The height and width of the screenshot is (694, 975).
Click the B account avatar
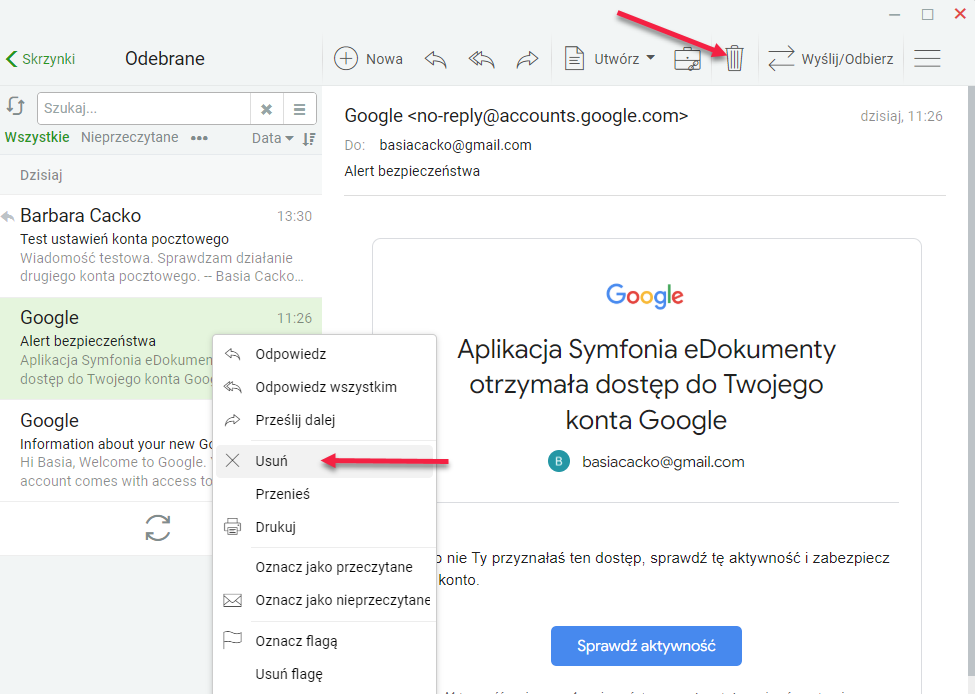point(558,461)
